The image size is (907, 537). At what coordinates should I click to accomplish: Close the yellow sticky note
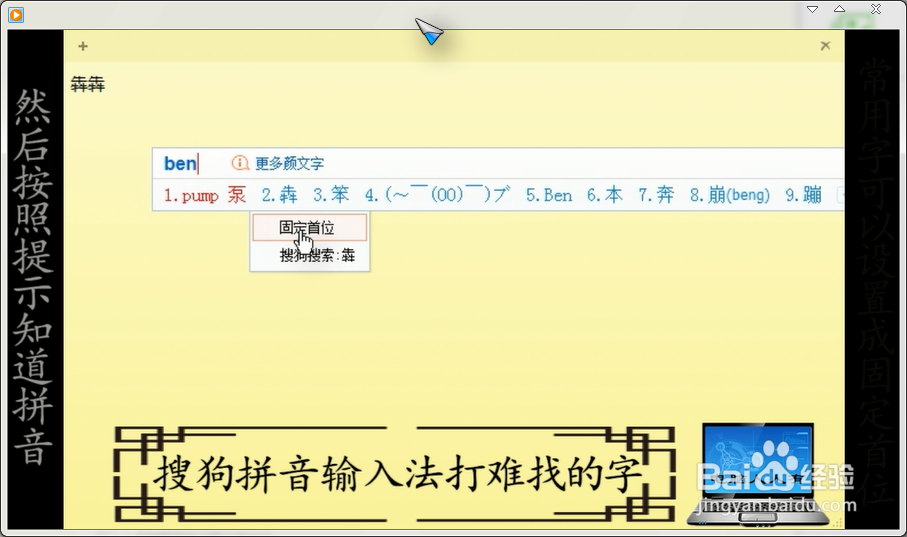point(825,46)
